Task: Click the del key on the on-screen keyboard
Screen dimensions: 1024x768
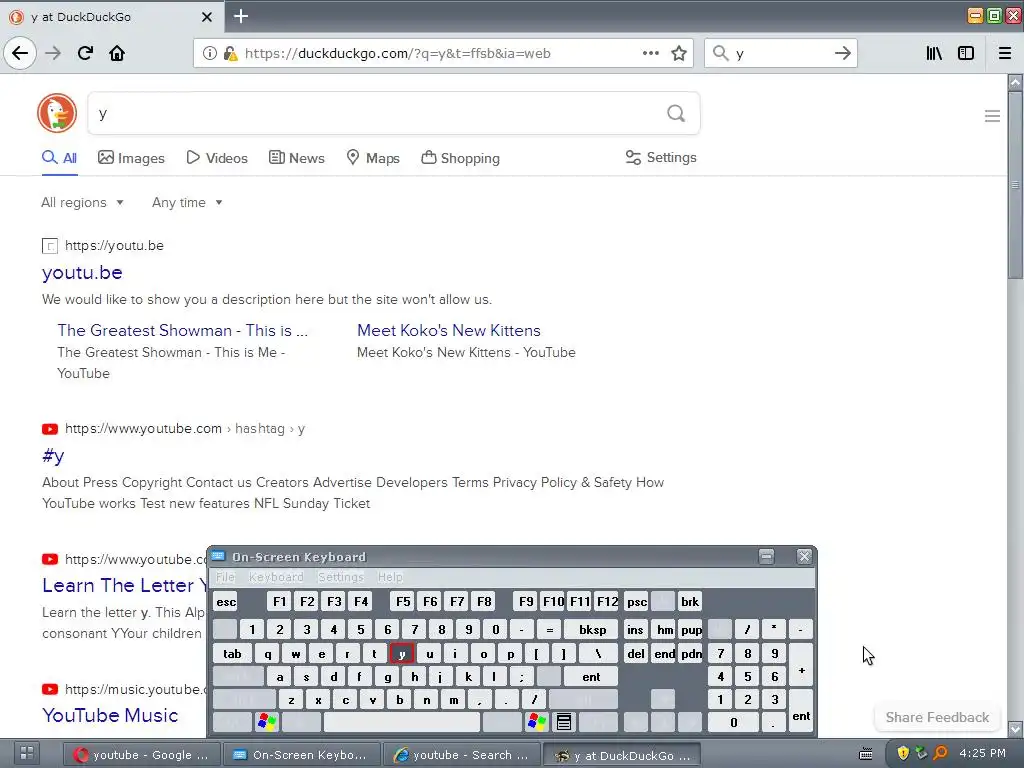Action: pyautogui.click(x=635, y=654)
